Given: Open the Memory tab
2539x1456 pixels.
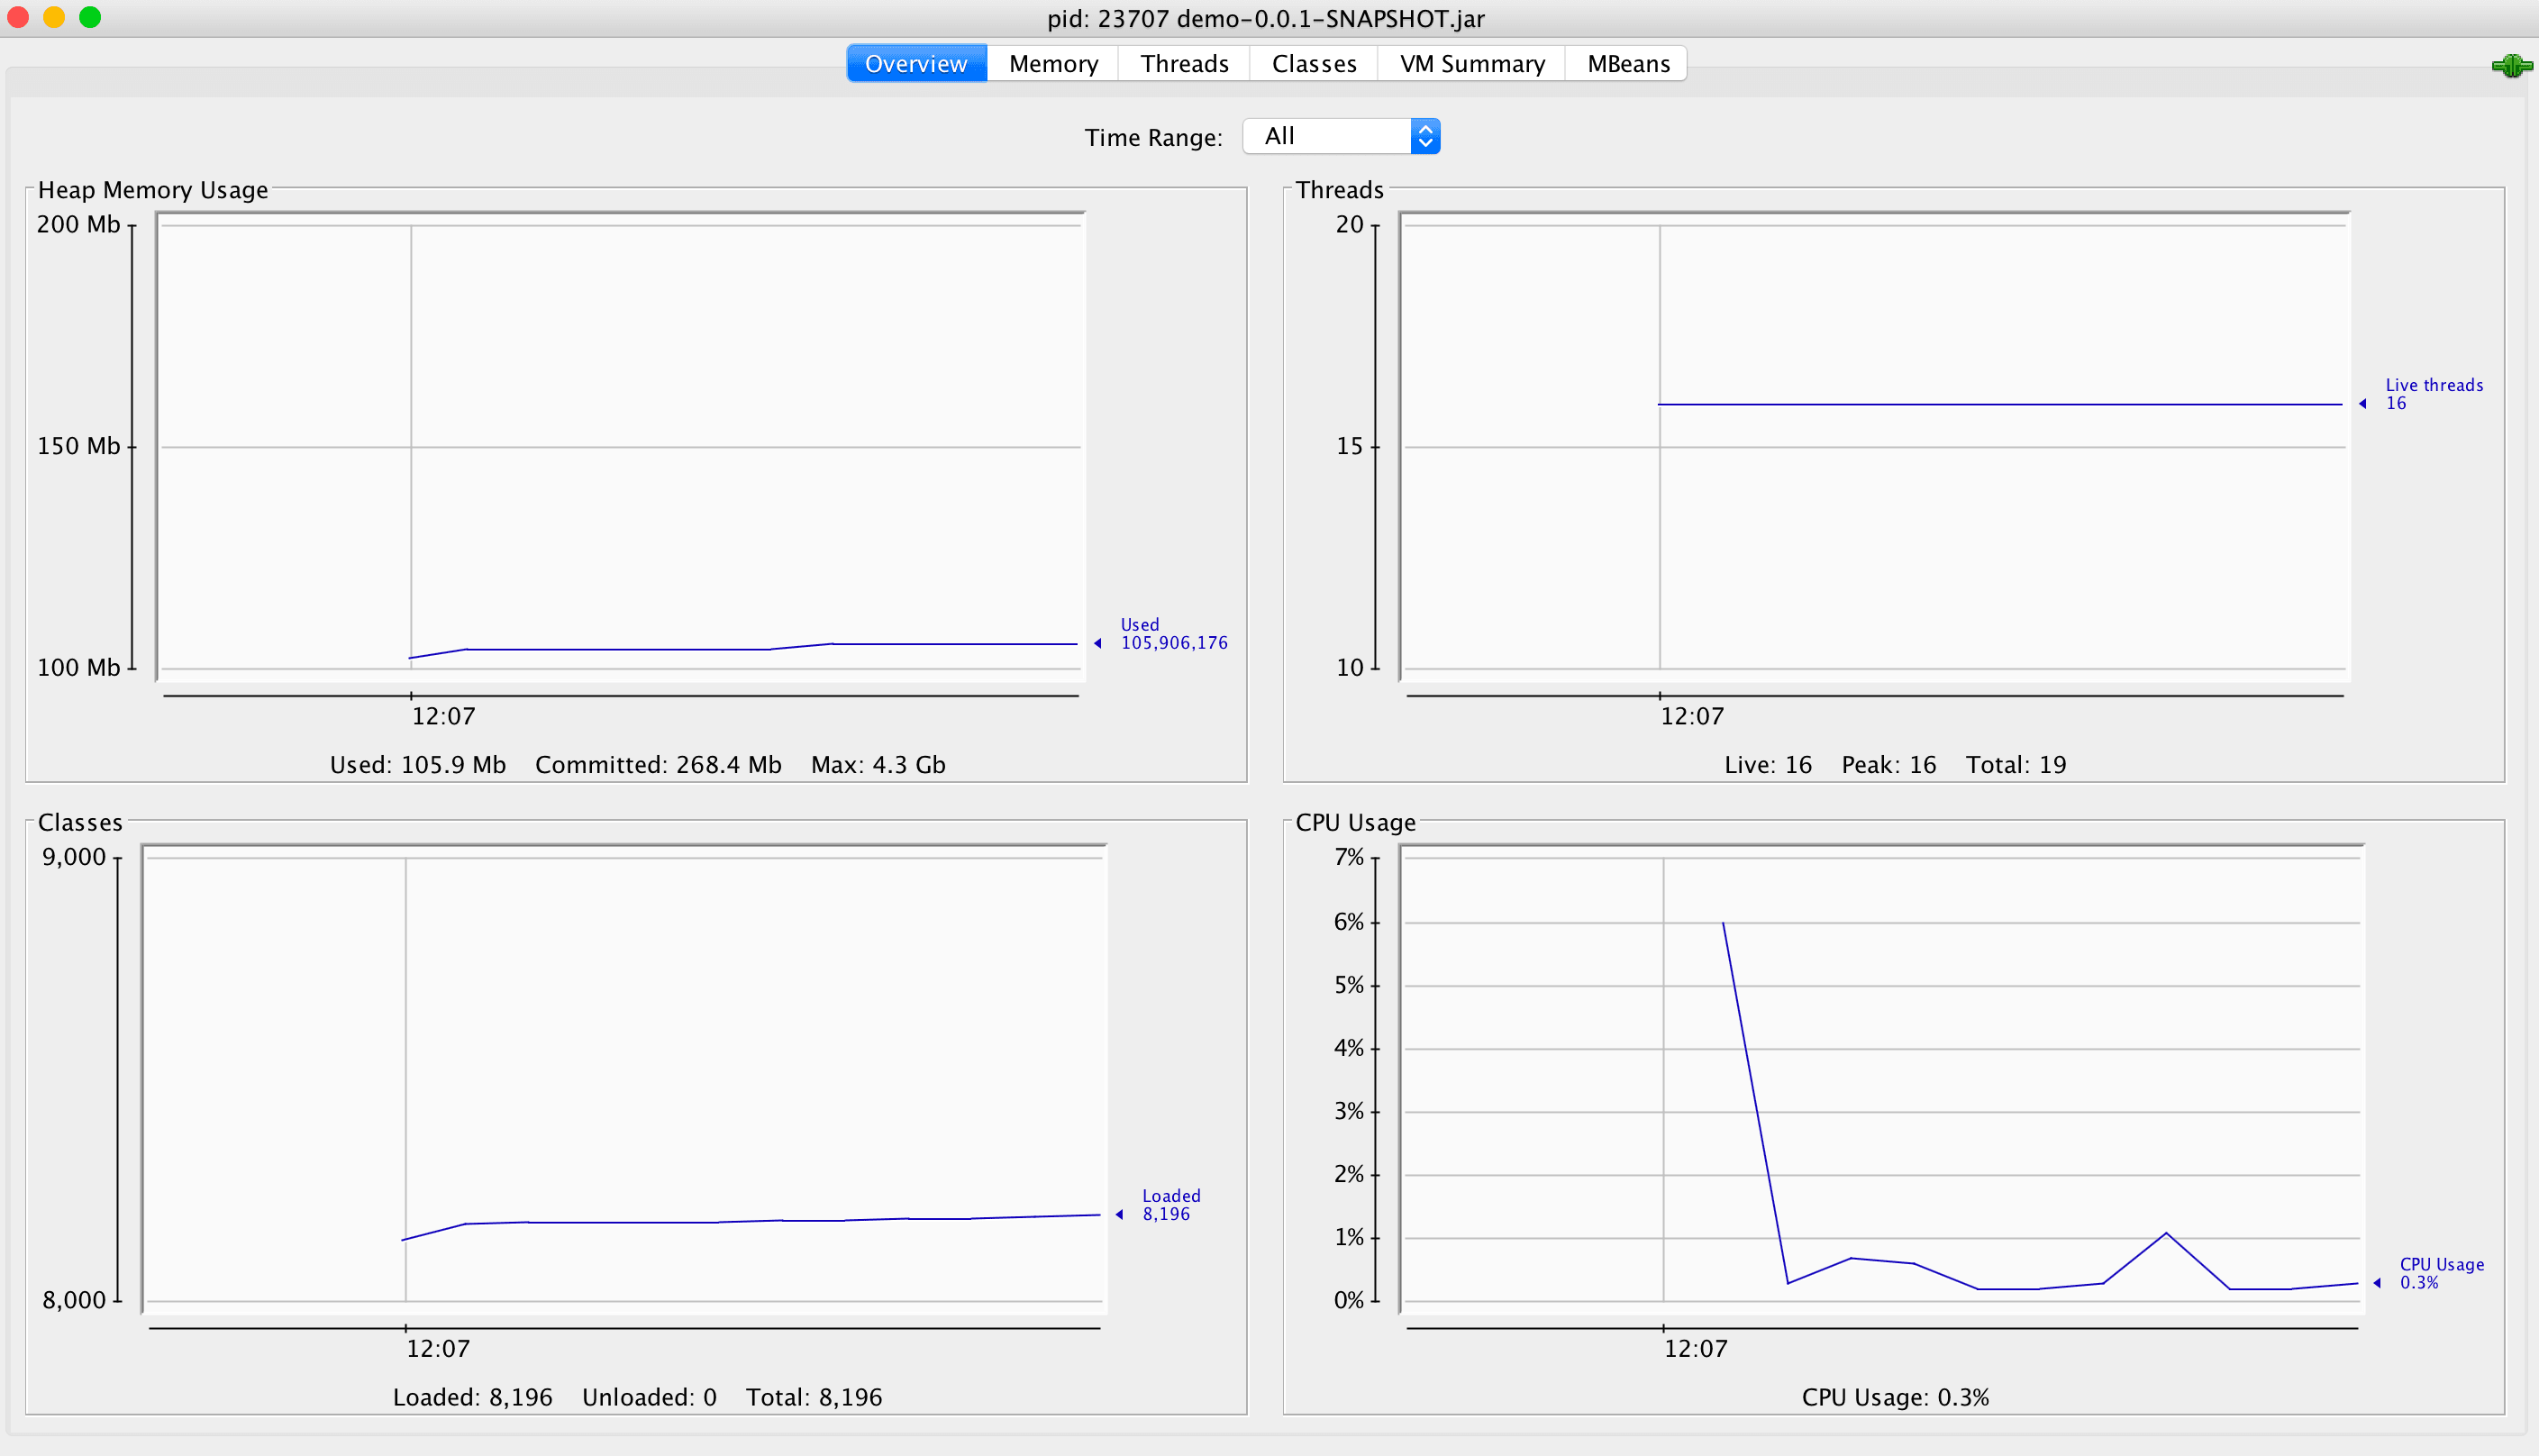Looking at the screenshot, I should click(x=1053, y=64).
